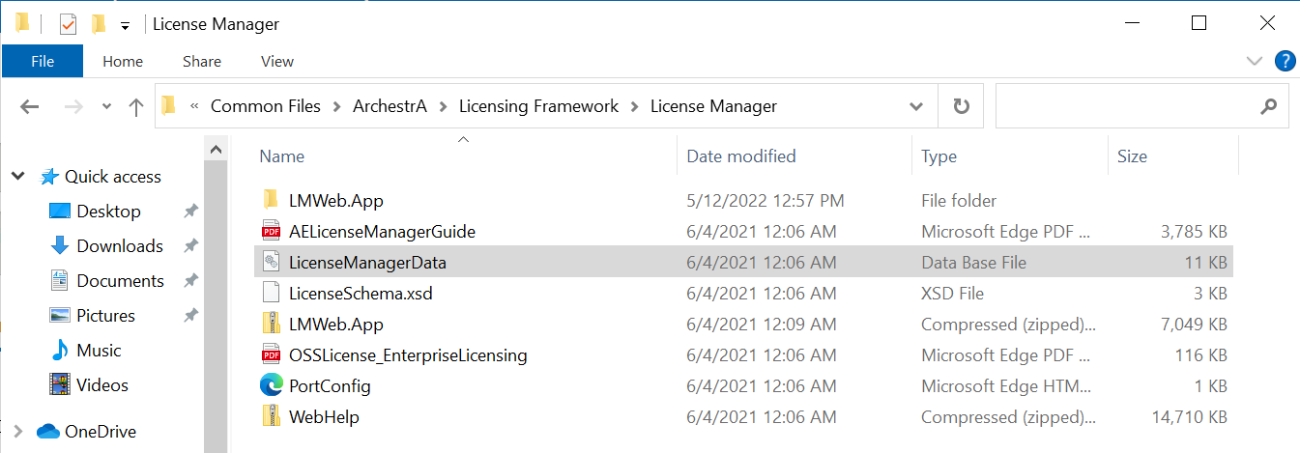Select Quick access in the navigation pane
The width and height of the screenshot is (1307, 453).
coord(113,176)
